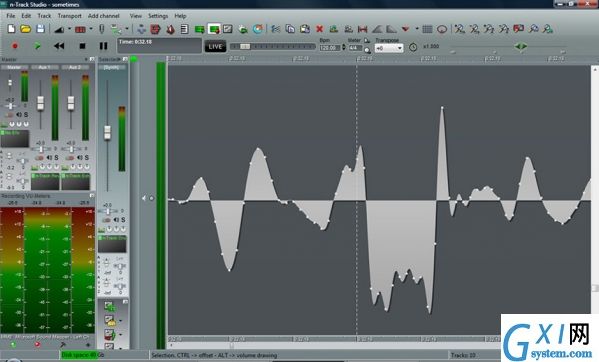Open the Help menu
The height and width of the screenshot is (362, 599).
tap(180, 16)
